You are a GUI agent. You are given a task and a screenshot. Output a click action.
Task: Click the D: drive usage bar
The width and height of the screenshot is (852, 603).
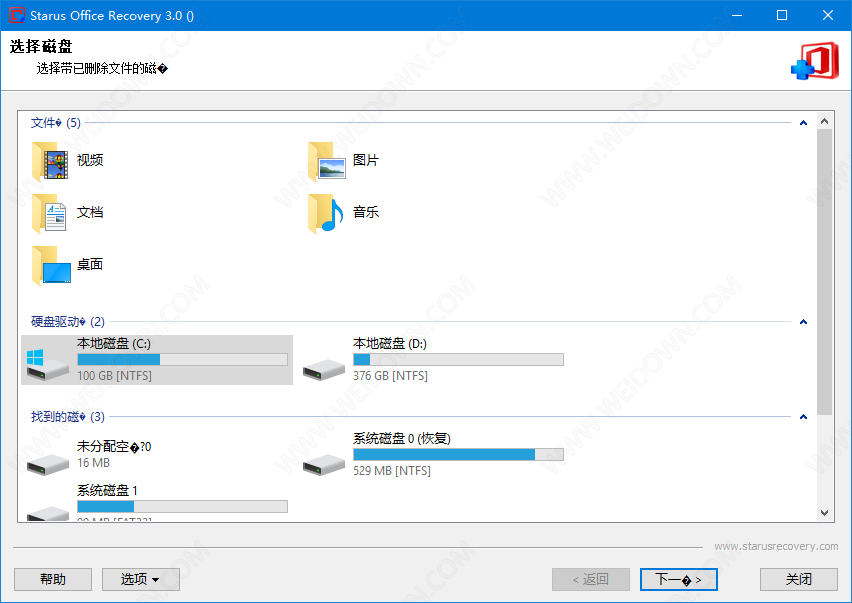click(x=458, y=360)
